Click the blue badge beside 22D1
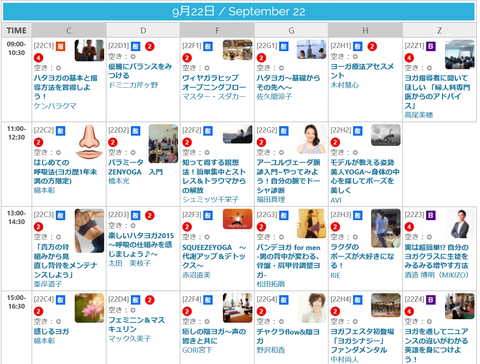This screenshot has height=364, width=480. coord(135,46)
